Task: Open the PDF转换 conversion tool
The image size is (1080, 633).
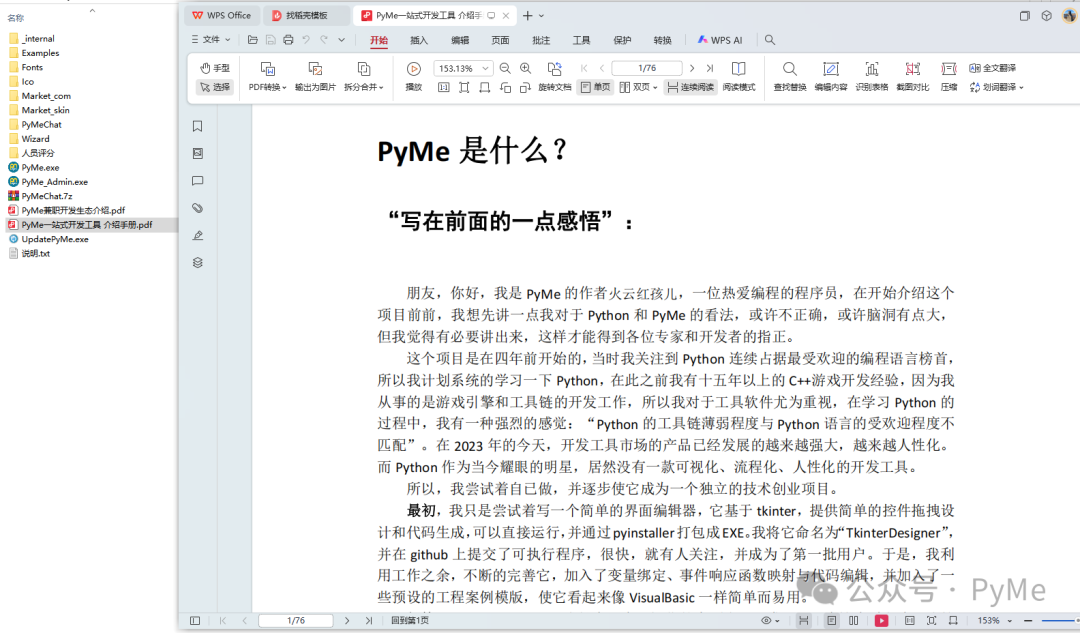Action: tap(265, 76)
